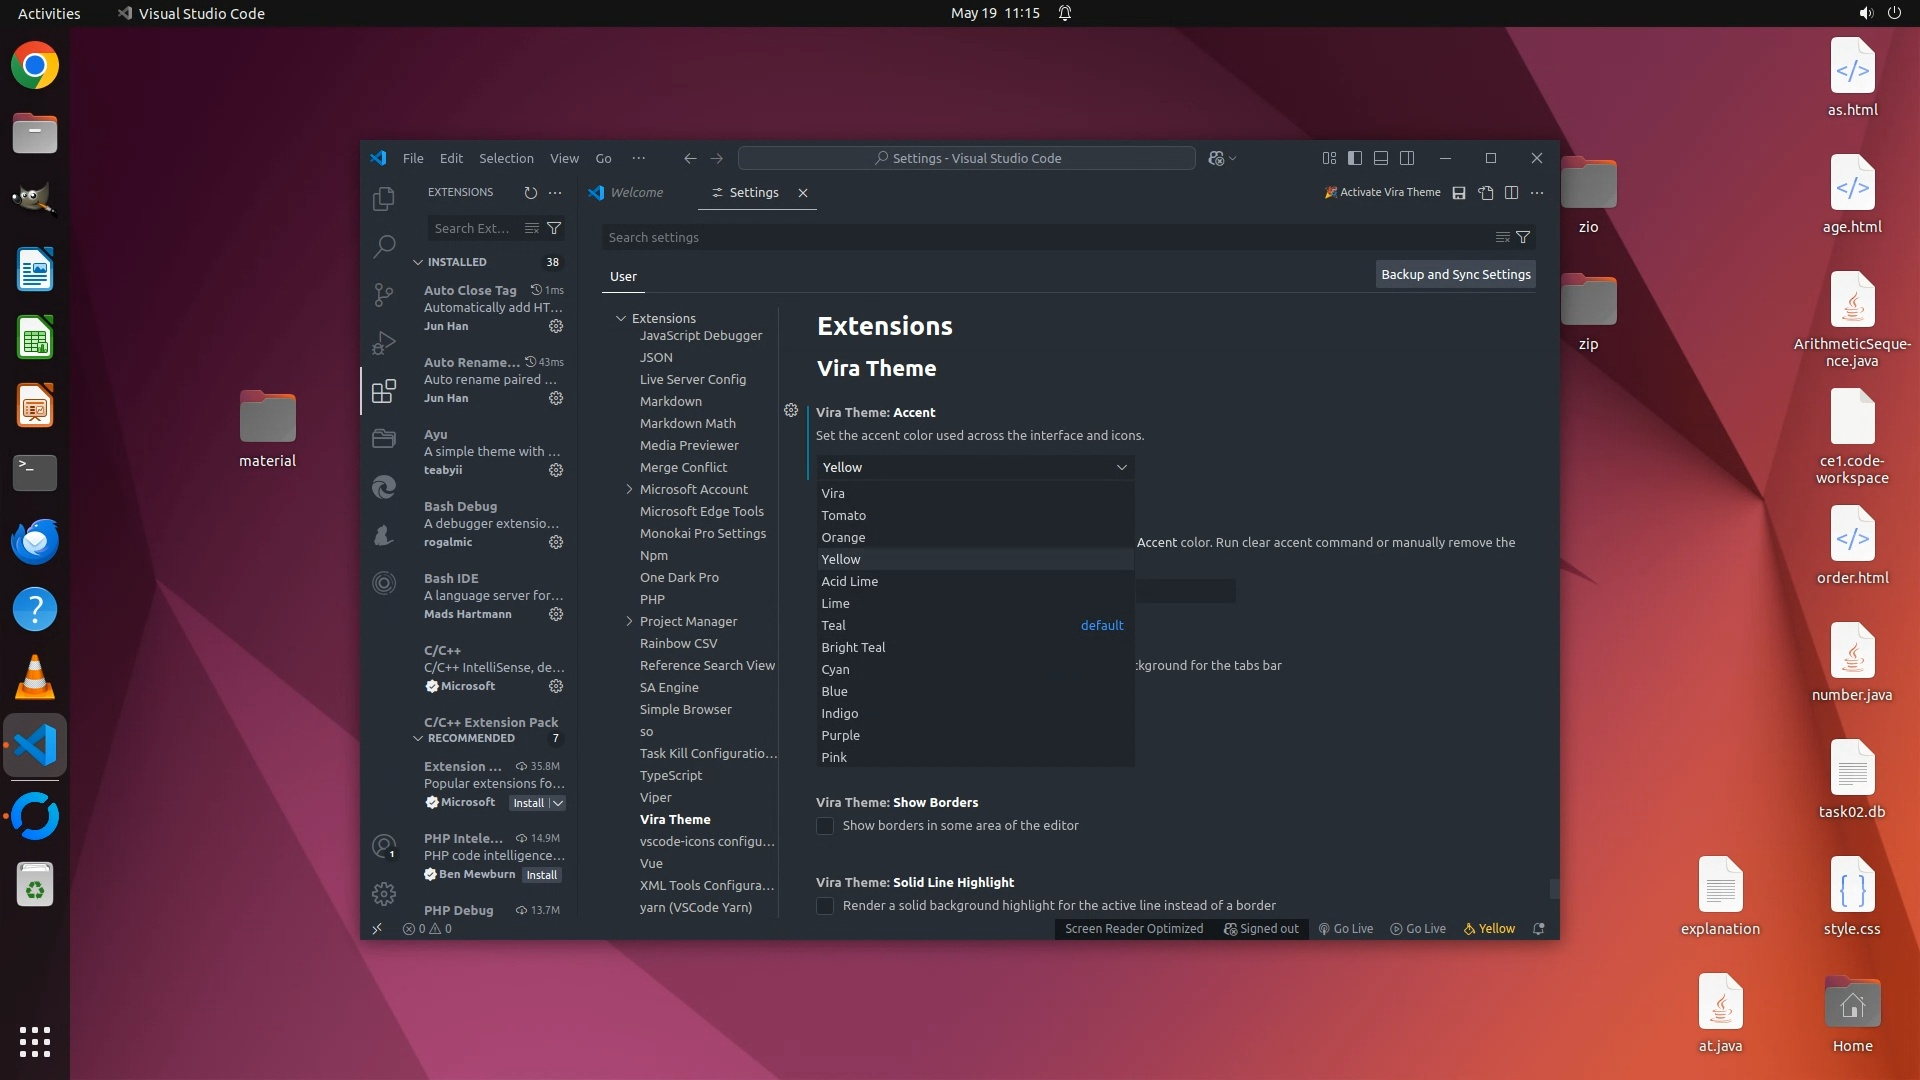
Task: Expand the Project Manager settings tree item
Action: click(x=629, y=621)
